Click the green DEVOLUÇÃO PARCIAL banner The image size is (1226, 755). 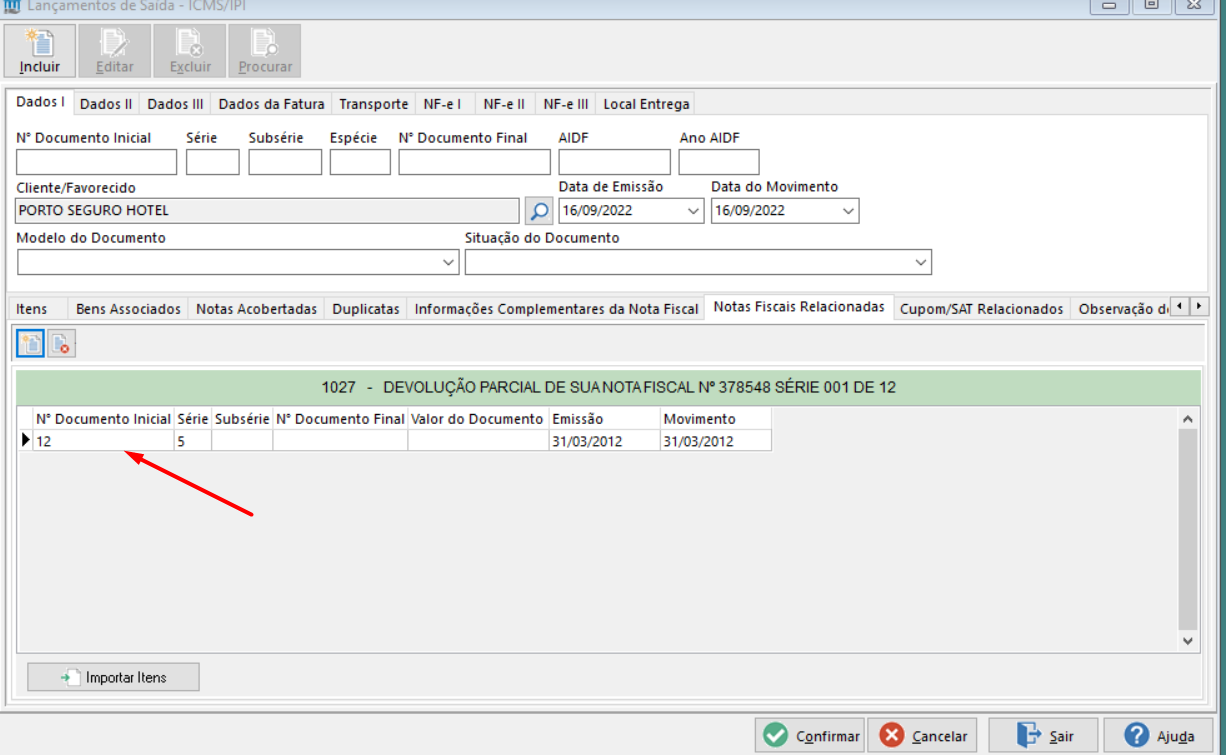pos(608,387)
